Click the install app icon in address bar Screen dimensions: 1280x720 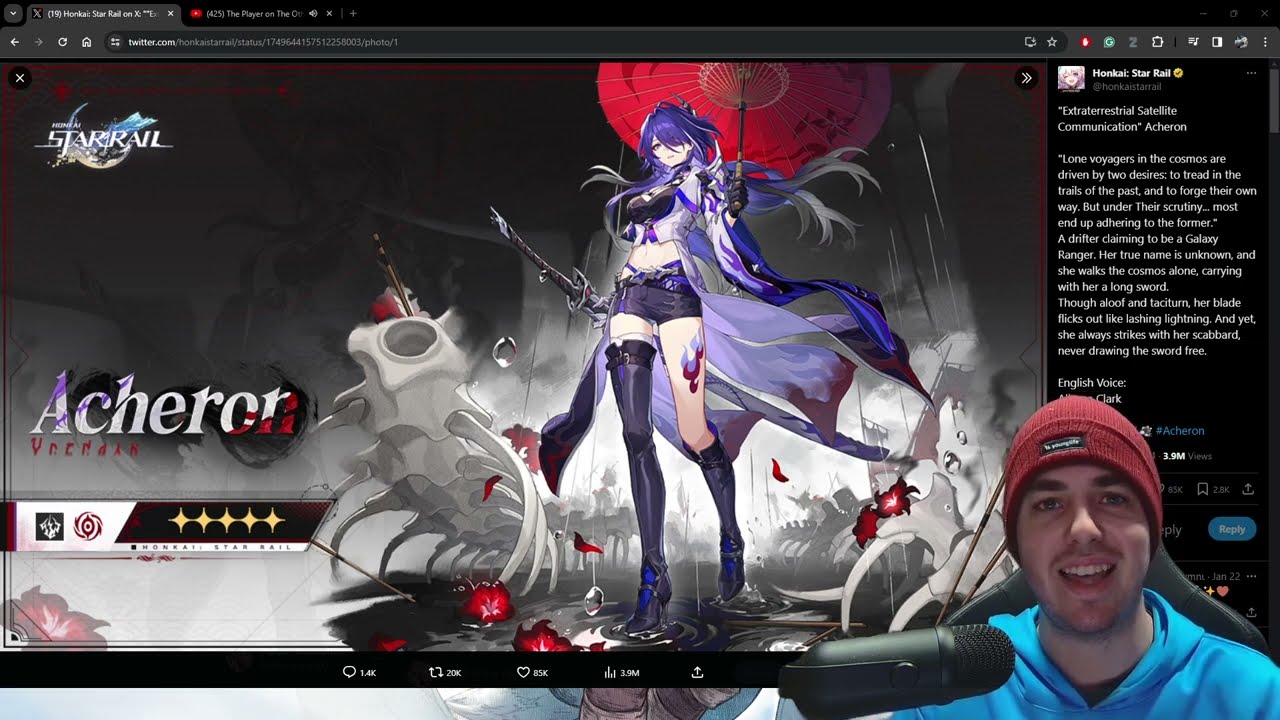coord(1030,42)
